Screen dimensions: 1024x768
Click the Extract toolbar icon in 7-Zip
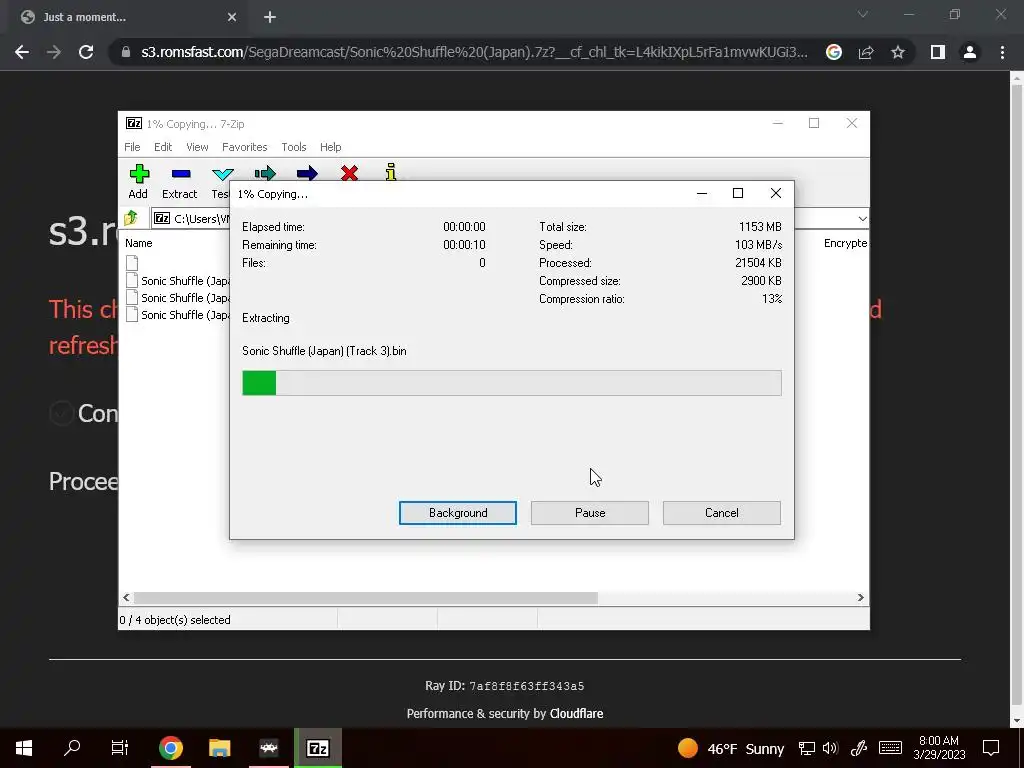click(x=180, y=182)
